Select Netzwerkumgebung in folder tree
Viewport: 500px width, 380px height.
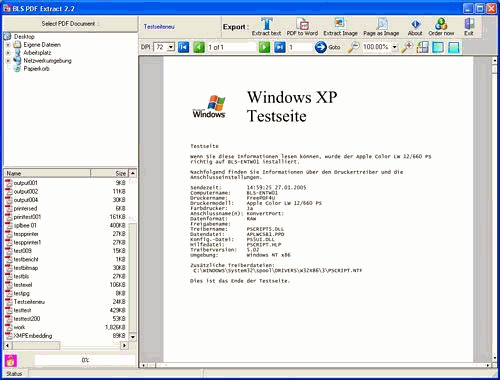pyautogui.click(x=47, y=61)
